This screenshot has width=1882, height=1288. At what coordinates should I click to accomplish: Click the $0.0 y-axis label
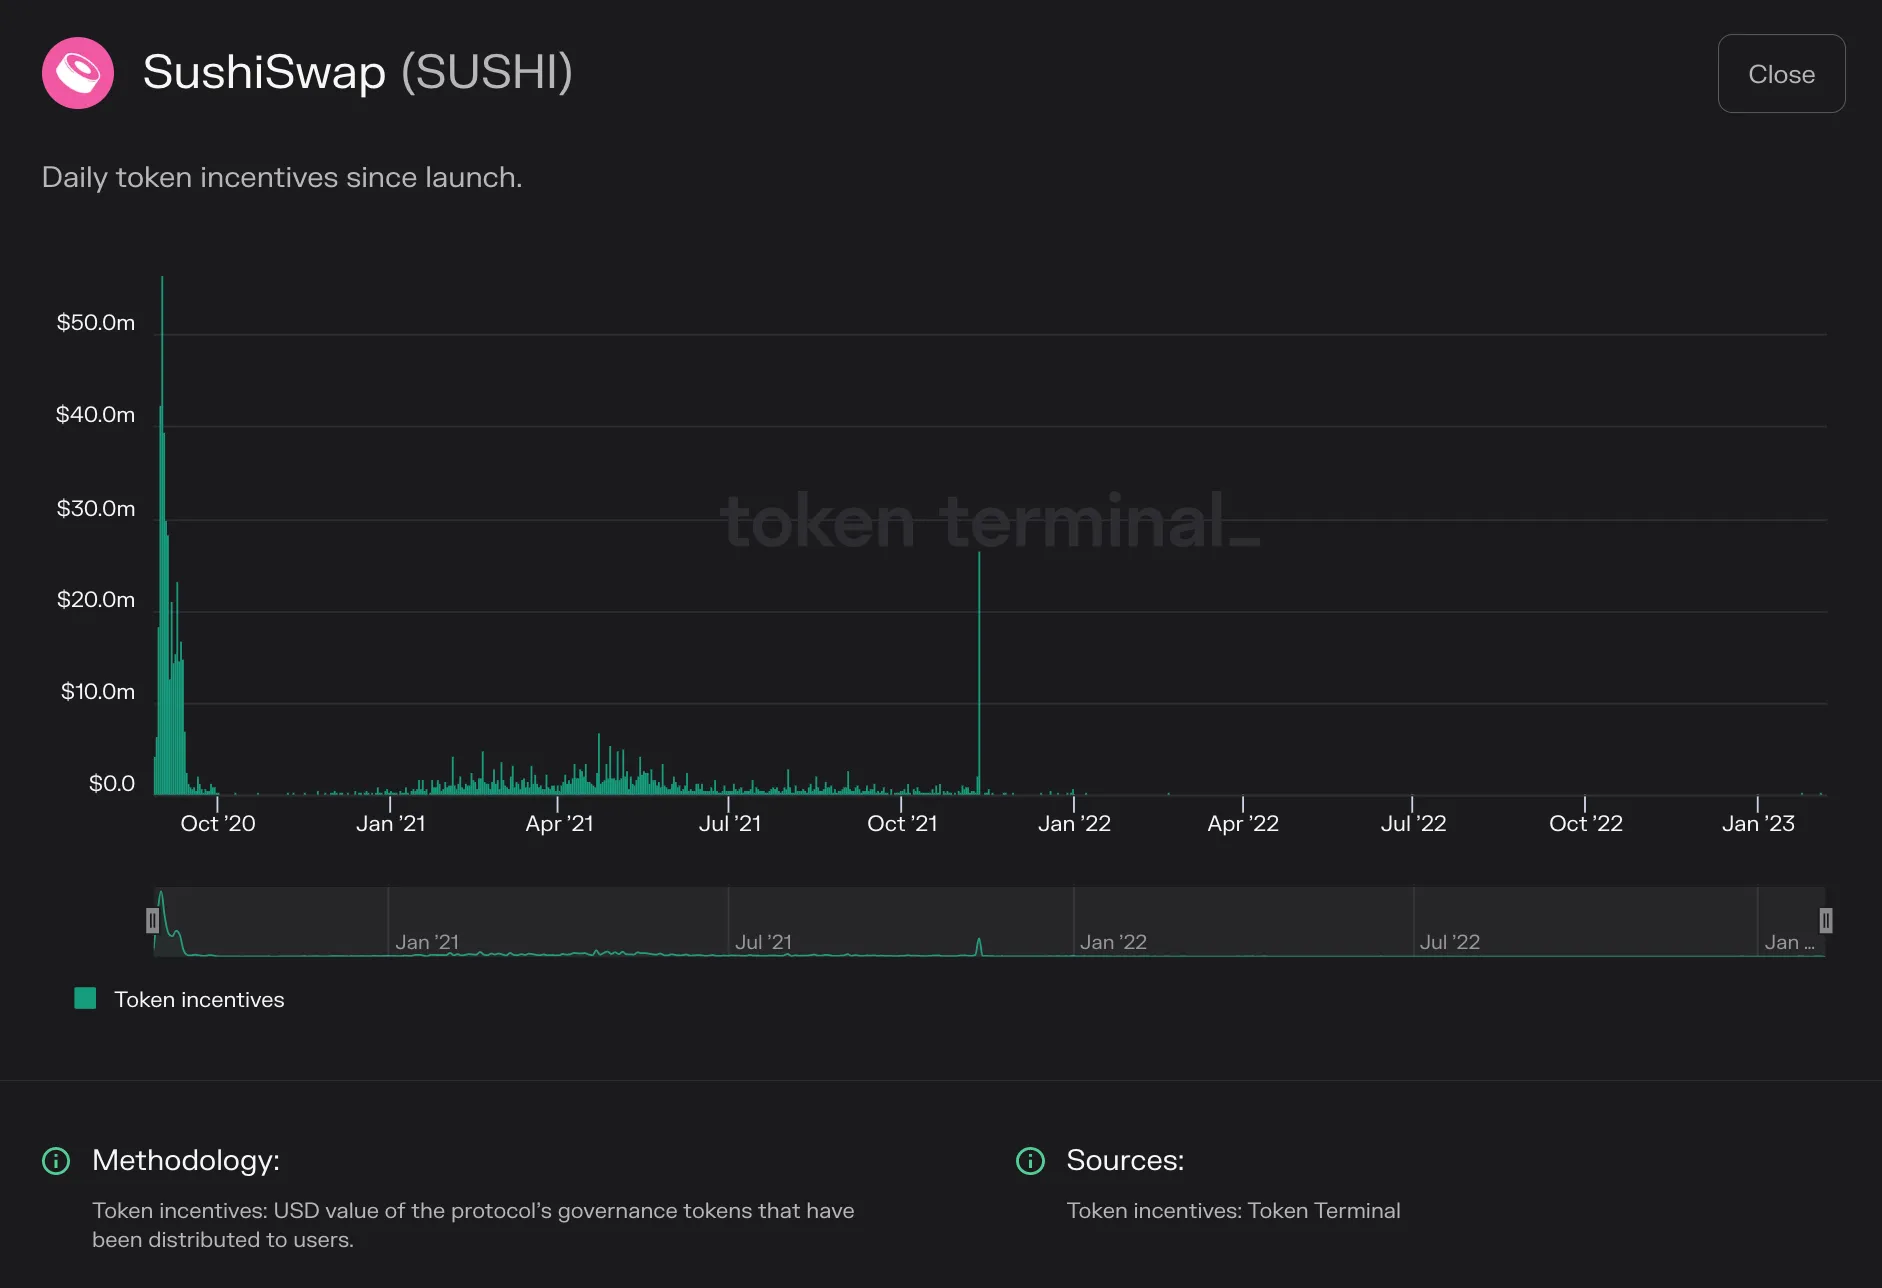pyautogui.click(x=112, y=783)
